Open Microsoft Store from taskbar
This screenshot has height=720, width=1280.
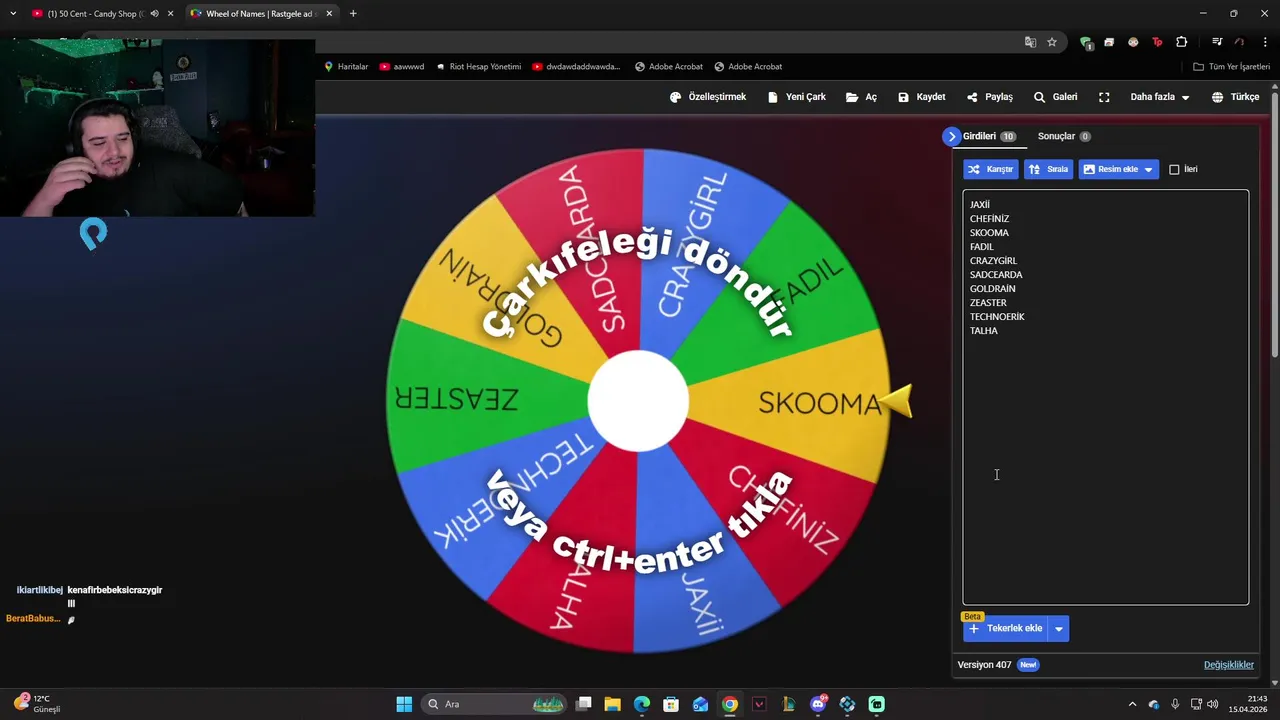[x=671, y=704]
